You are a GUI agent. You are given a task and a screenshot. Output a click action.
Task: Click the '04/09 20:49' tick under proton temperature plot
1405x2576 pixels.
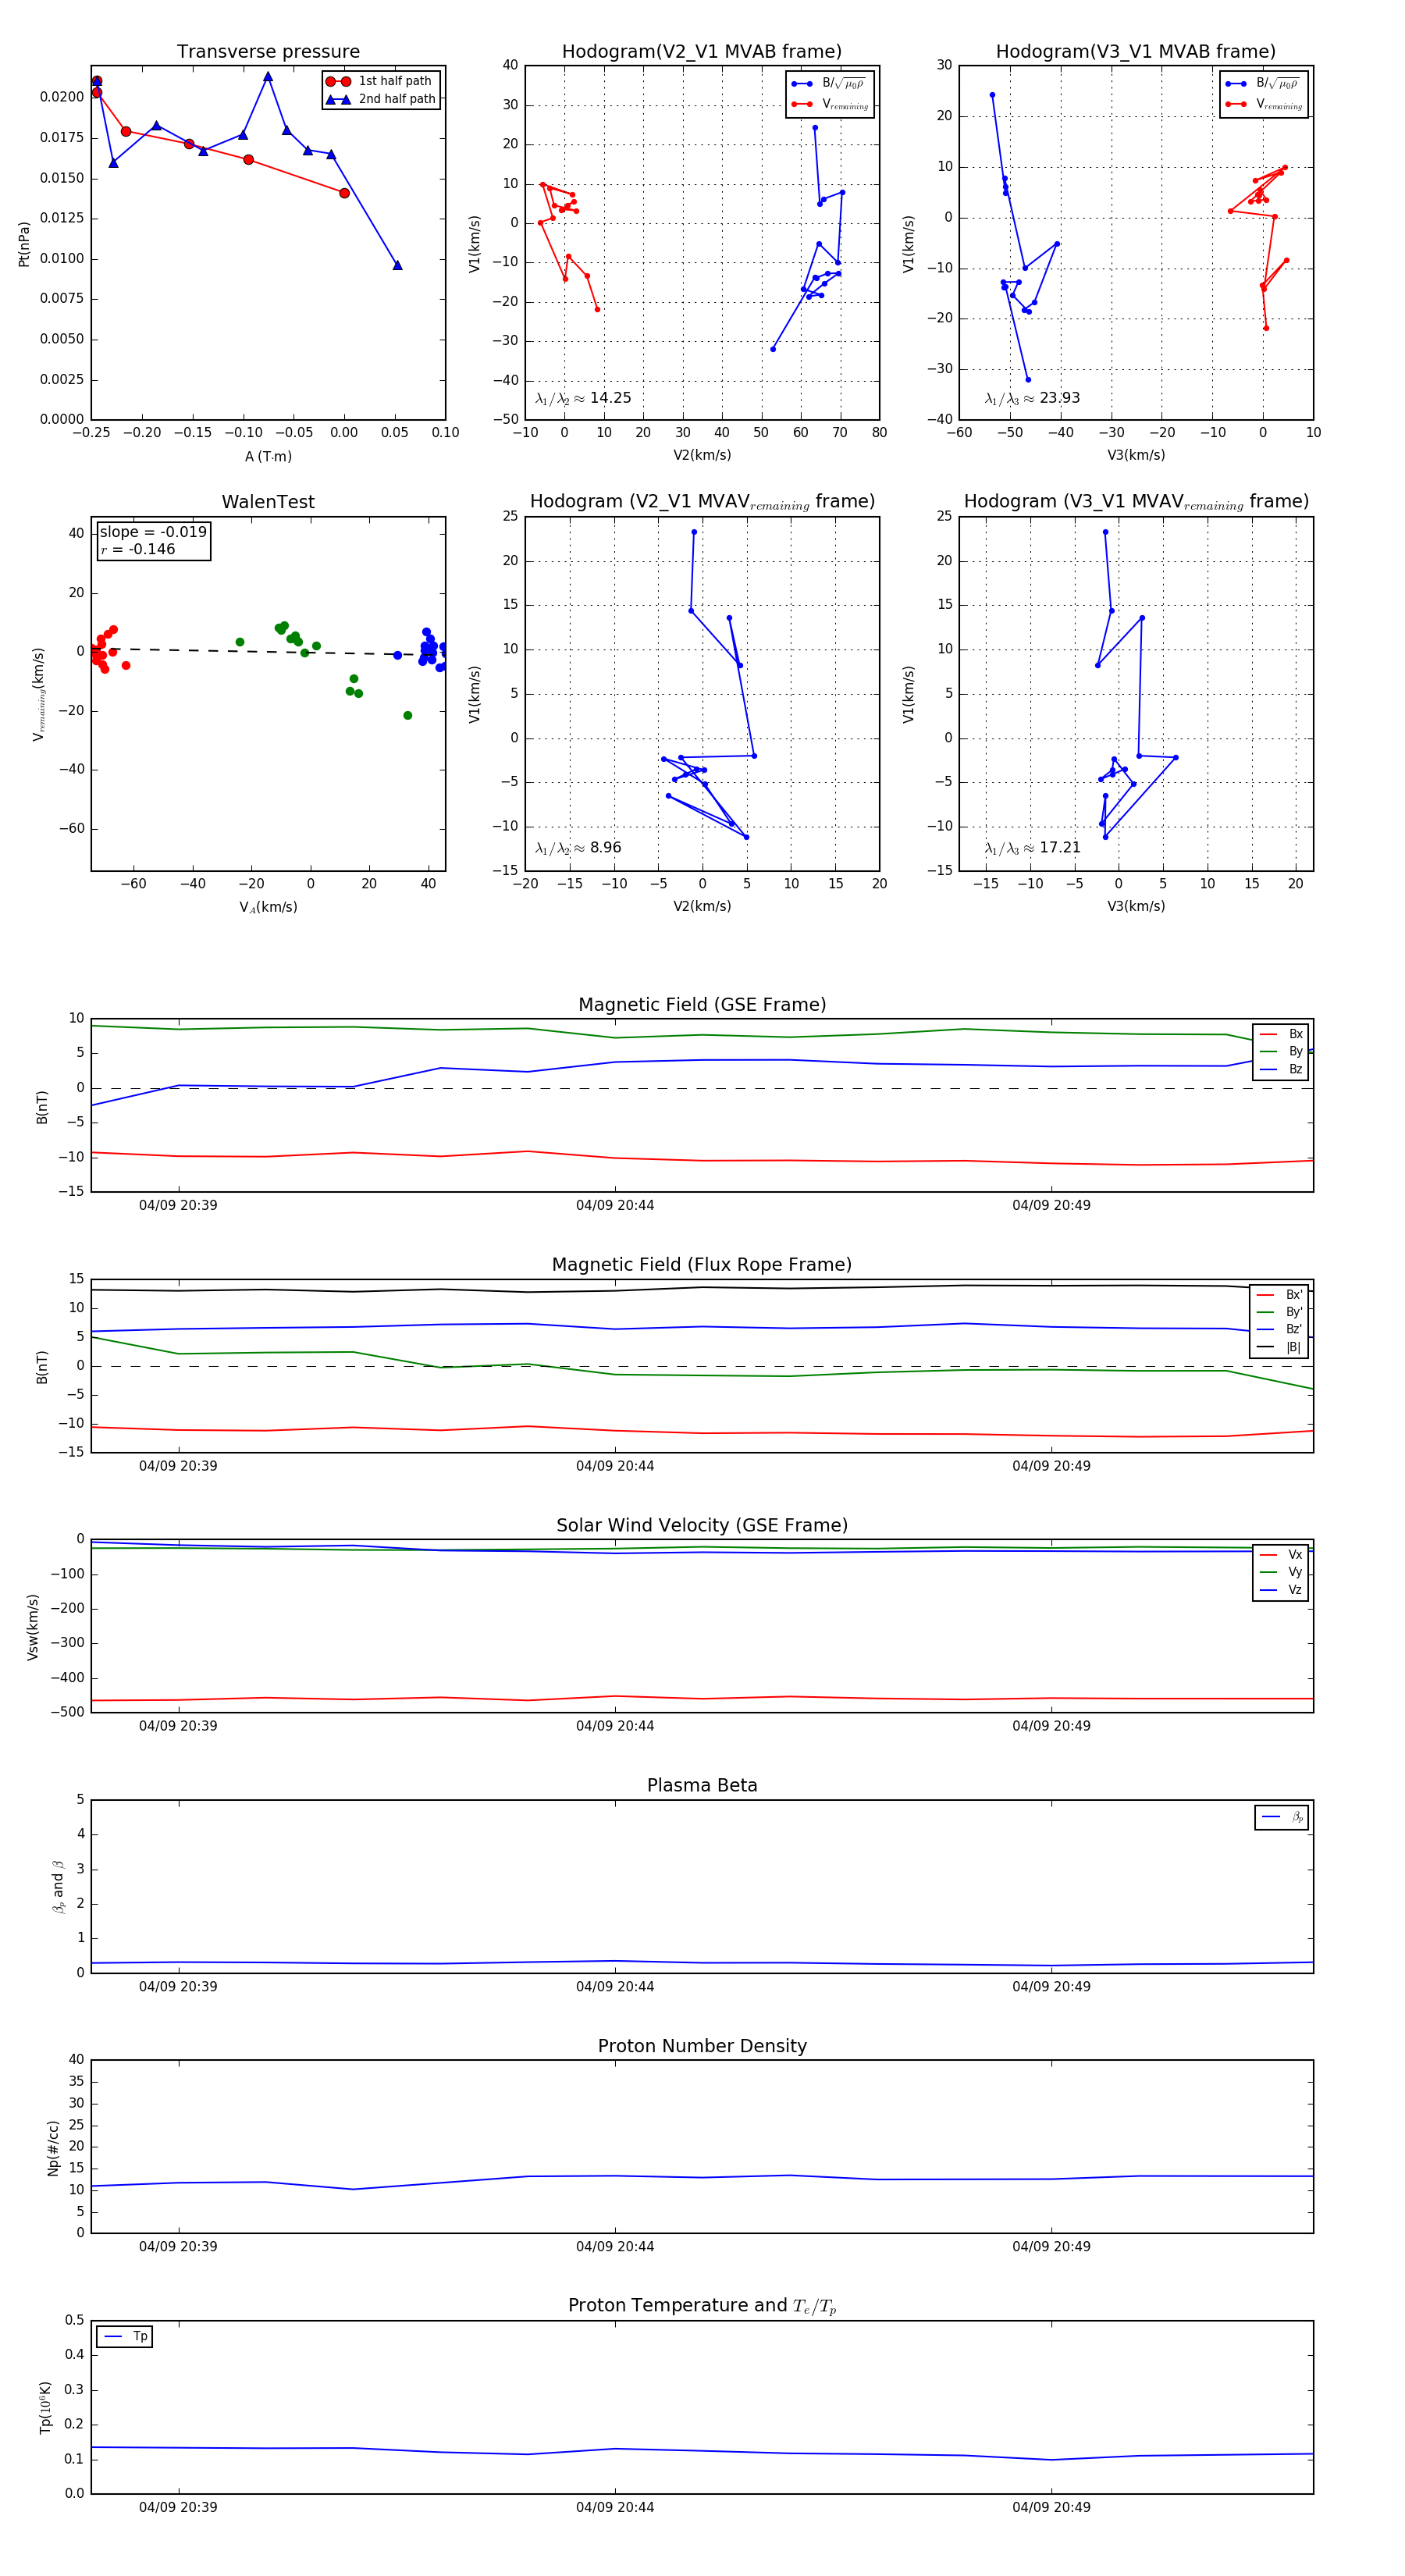1051,2507
